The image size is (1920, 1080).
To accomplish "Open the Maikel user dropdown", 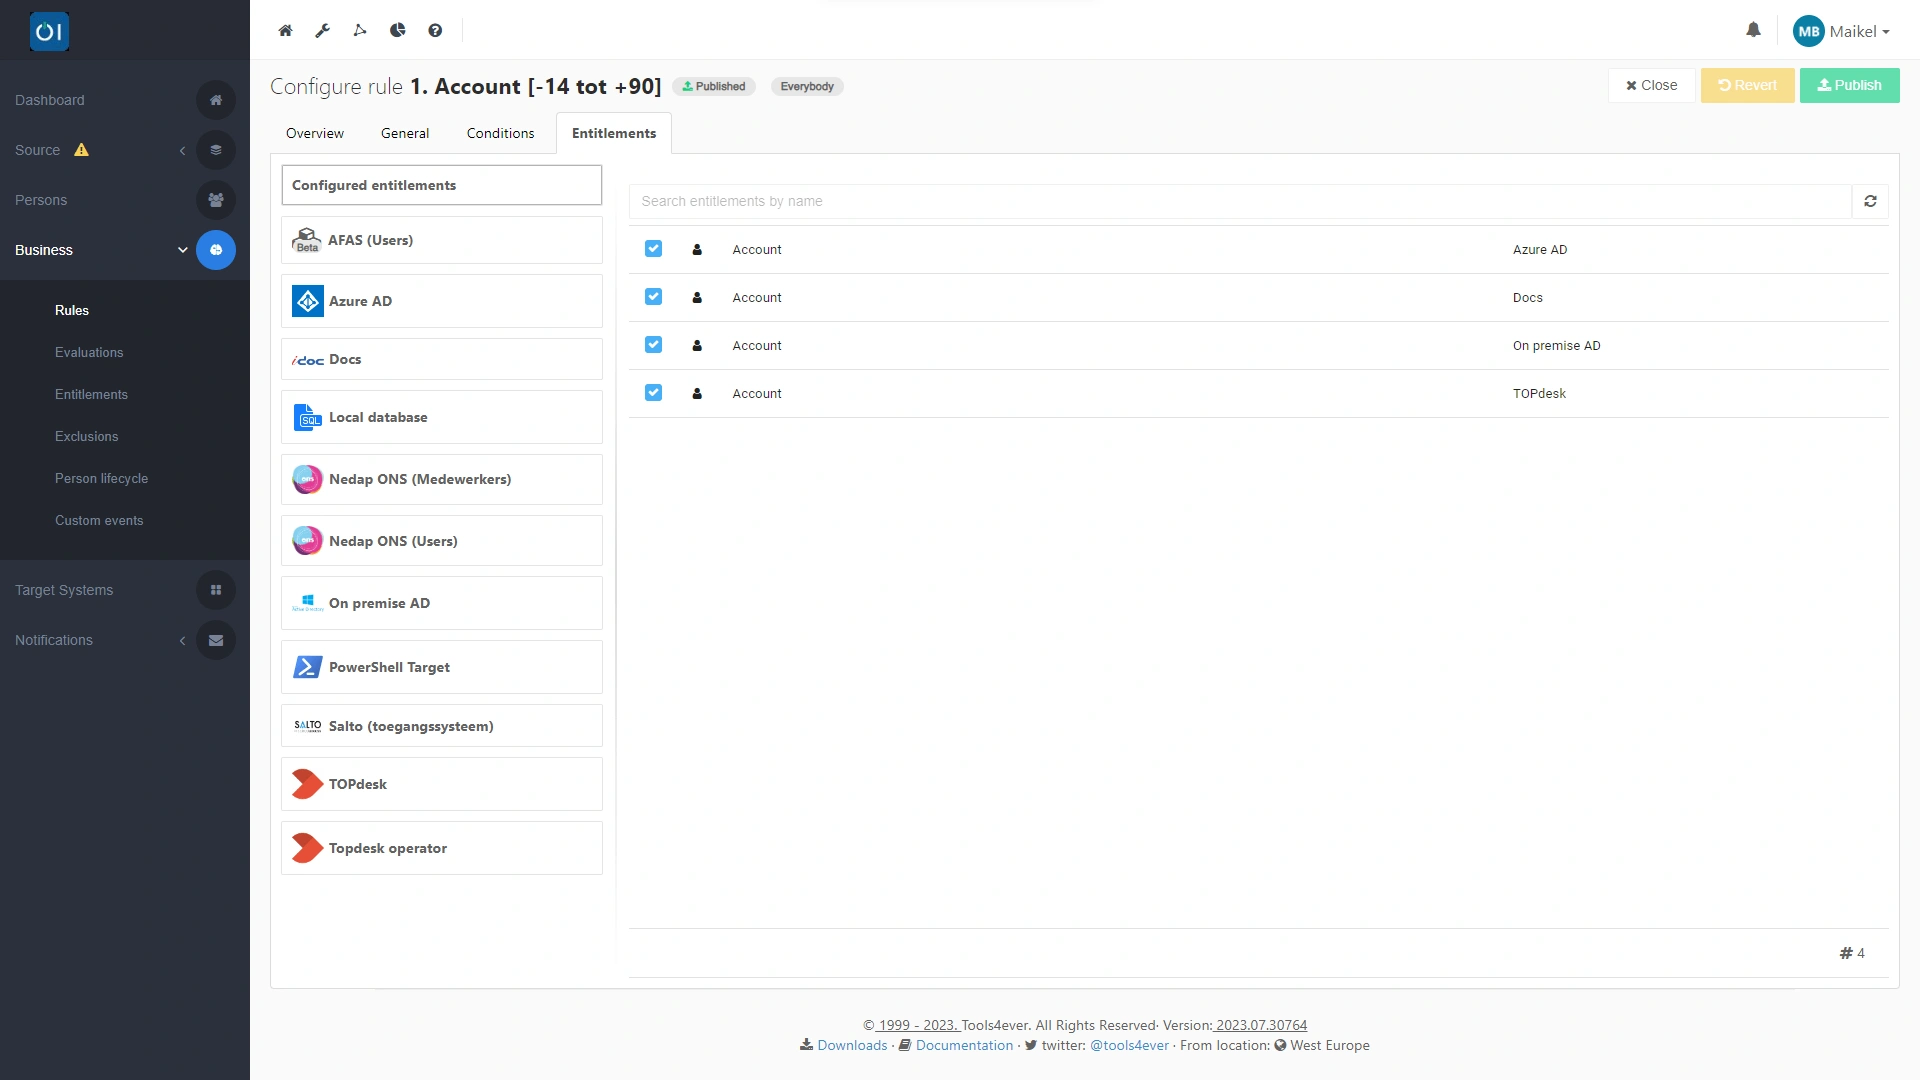I will pos(1859,31).
